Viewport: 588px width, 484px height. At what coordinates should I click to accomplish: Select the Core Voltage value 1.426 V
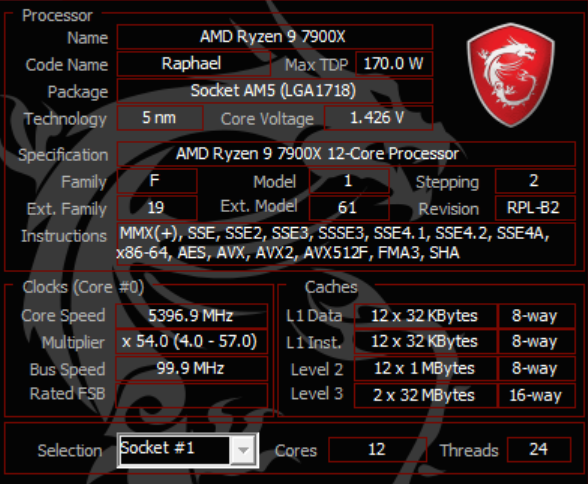coord(378,118)
